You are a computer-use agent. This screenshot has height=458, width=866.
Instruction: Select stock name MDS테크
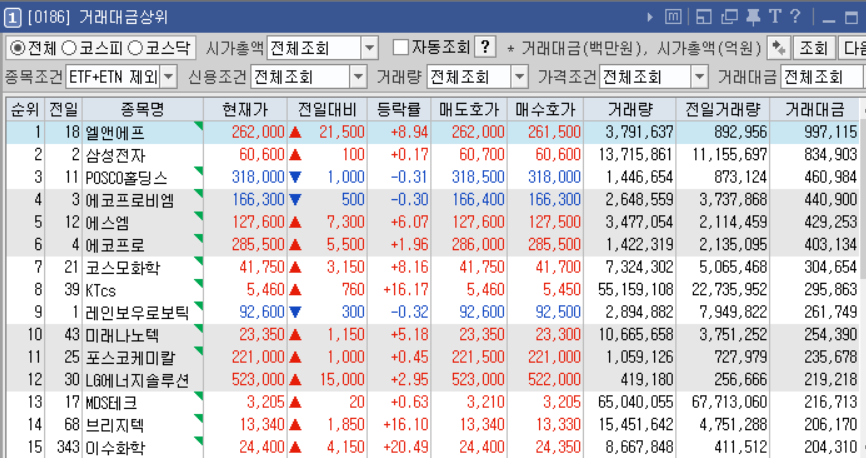click(111, 403)
